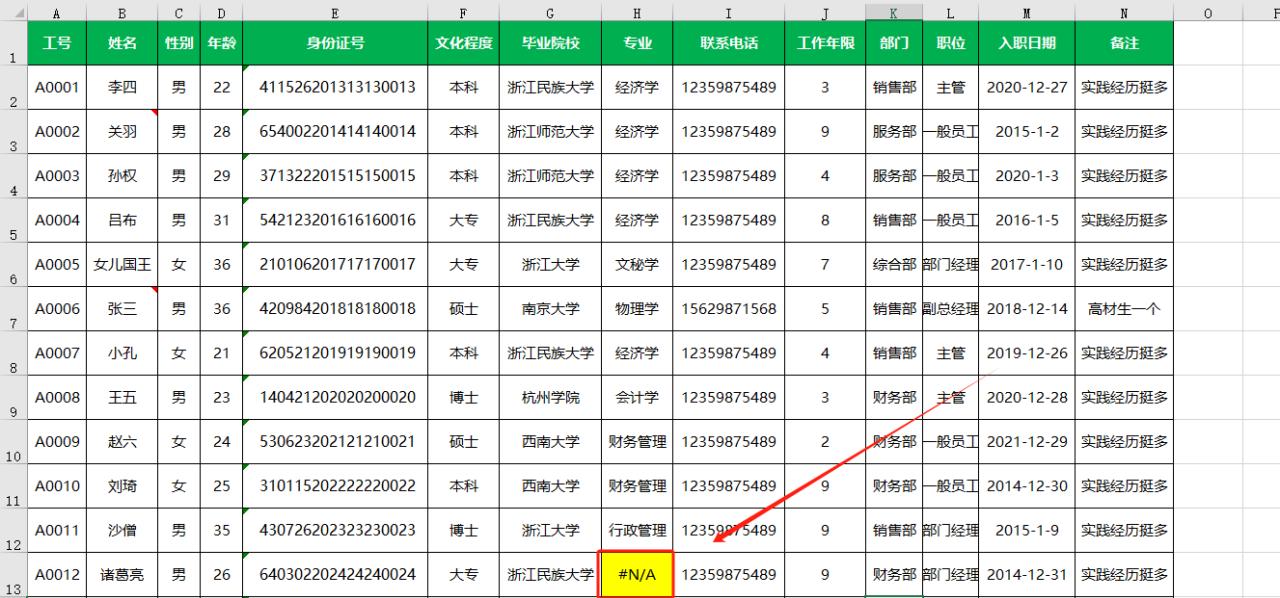This screenshot has width=1280, height=598.
Task: Click the 文化程度 header cell
Action: (464, 43)
